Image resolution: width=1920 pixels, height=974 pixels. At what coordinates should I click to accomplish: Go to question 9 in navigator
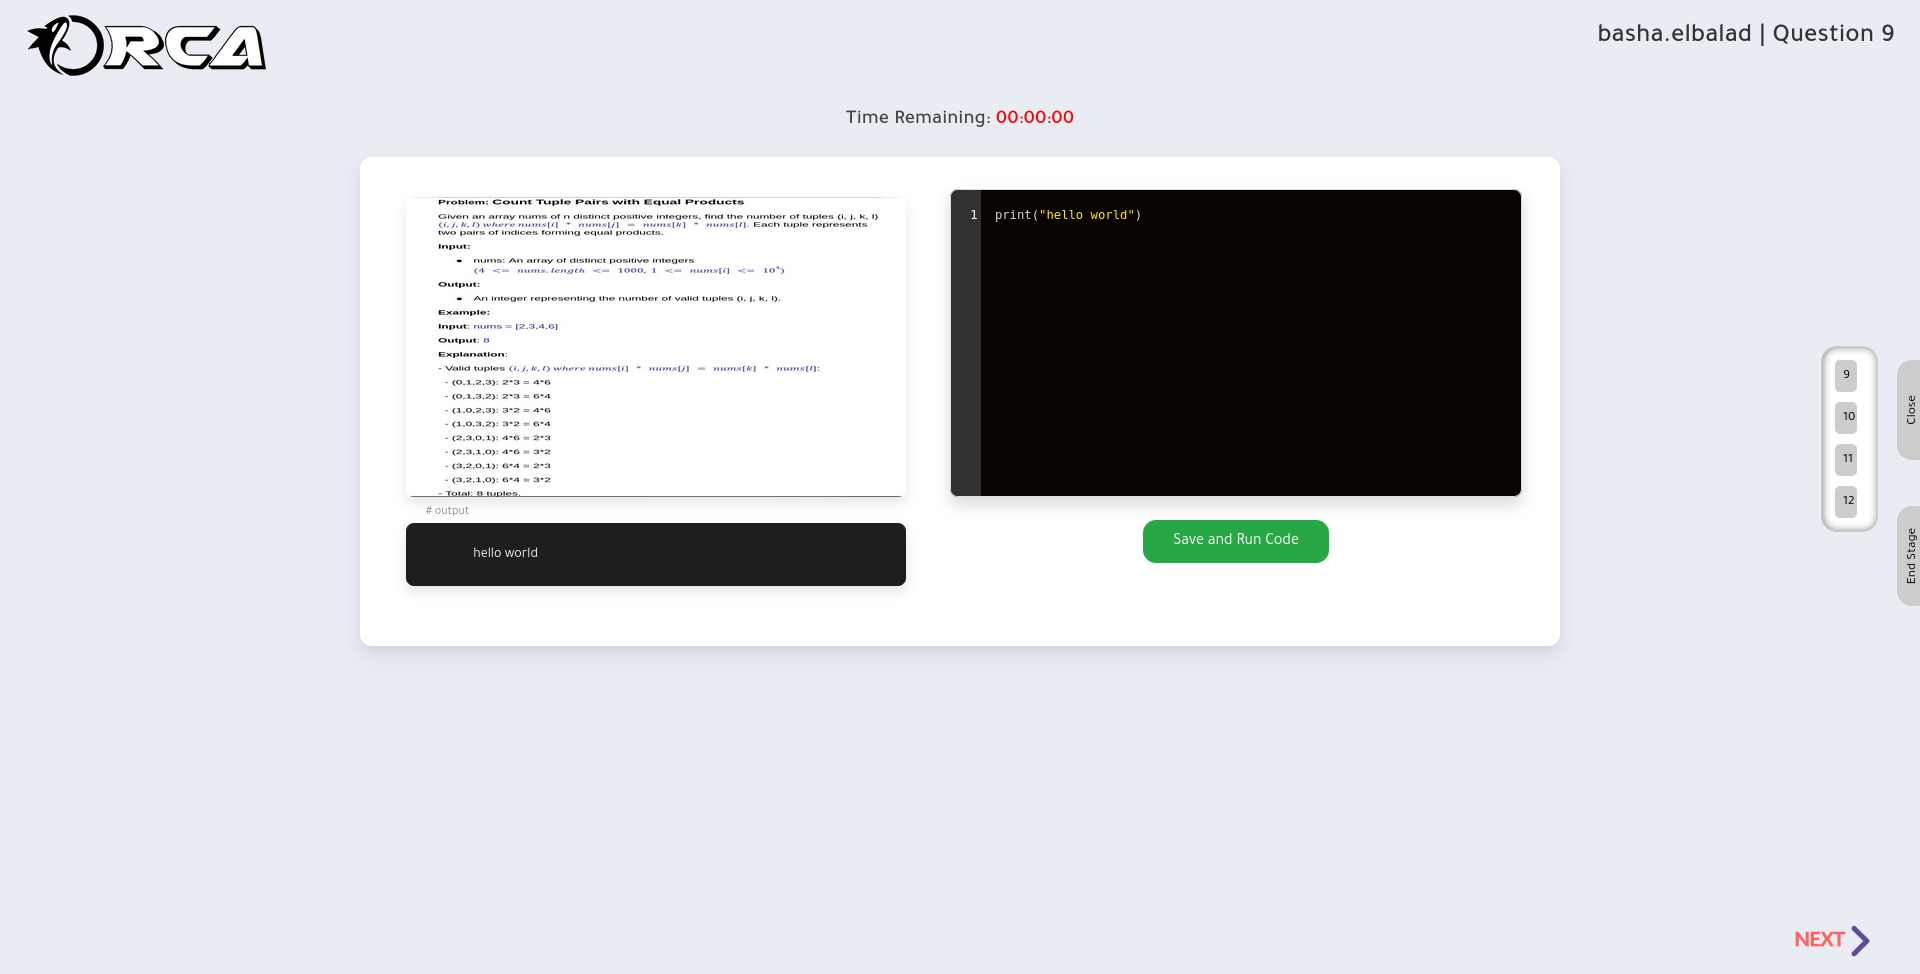1846,375
